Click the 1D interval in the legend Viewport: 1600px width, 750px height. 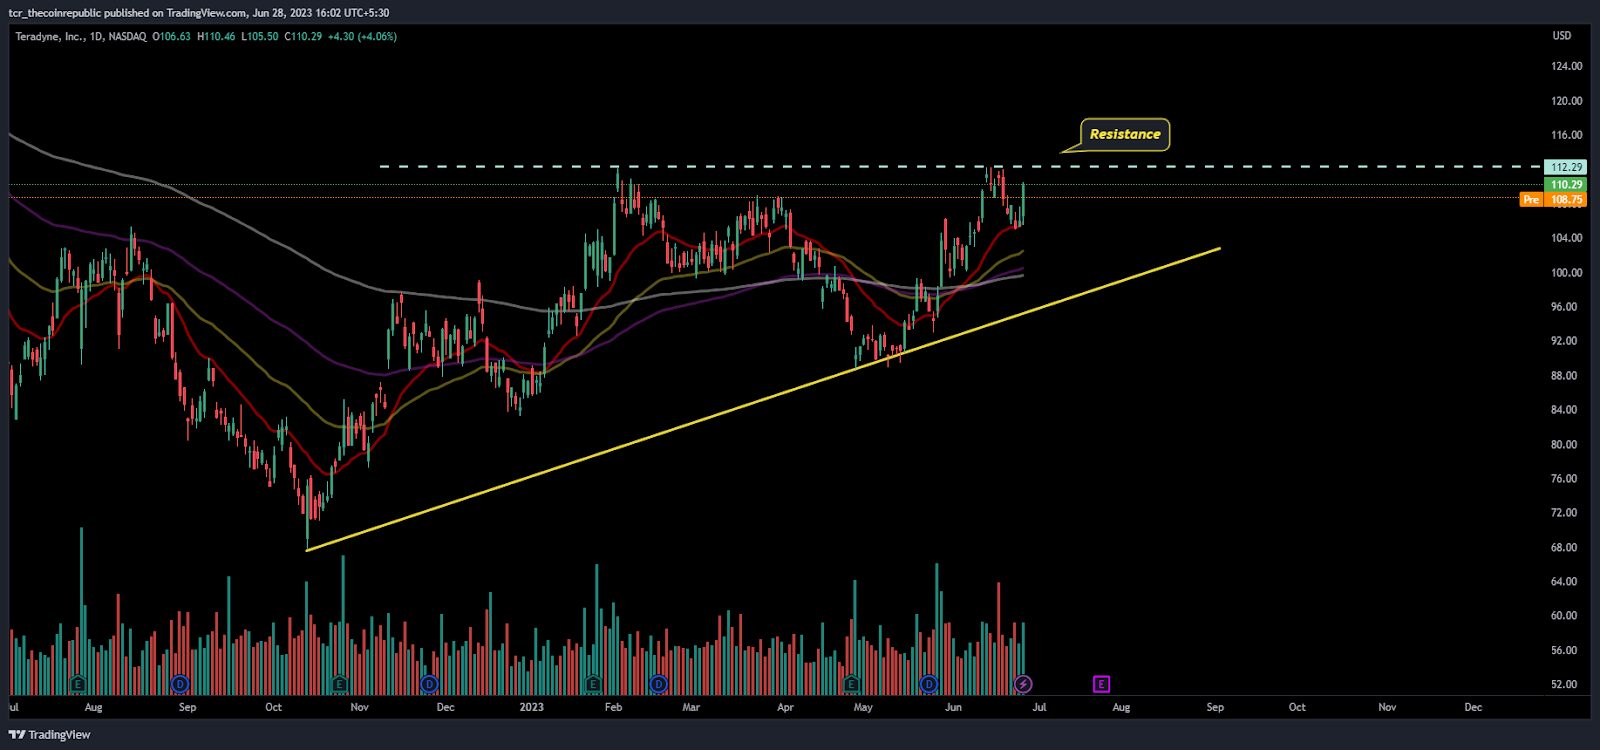pos(96,36)
